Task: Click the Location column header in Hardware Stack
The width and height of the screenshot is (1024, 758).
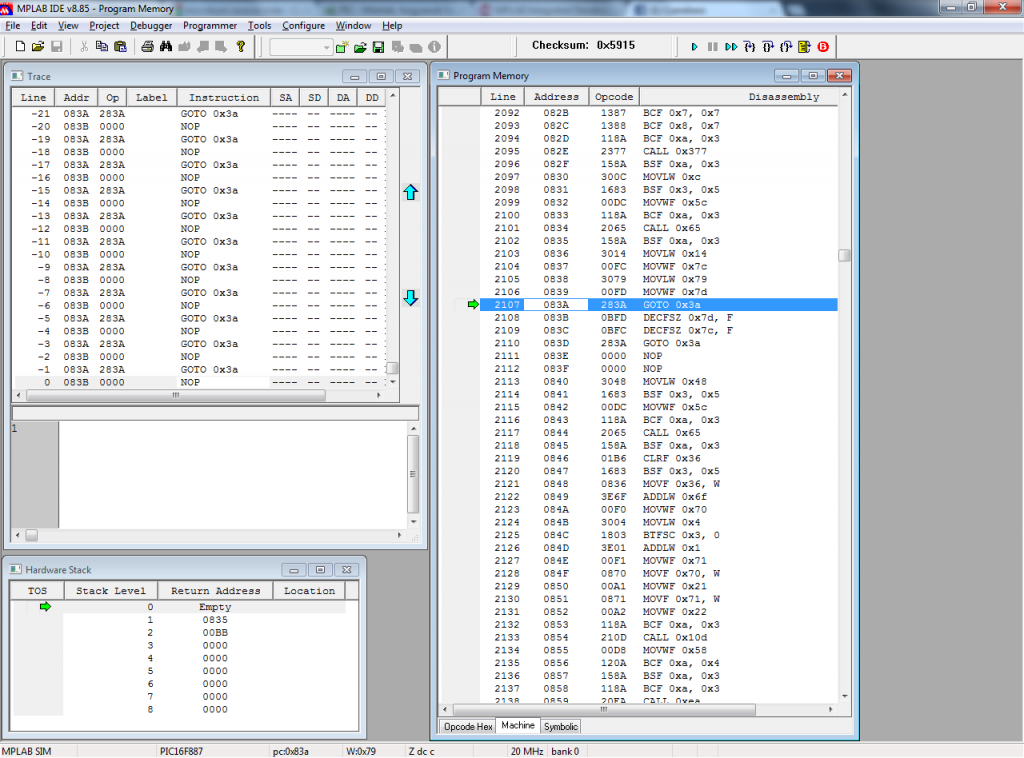Action: tap(309, 591)
